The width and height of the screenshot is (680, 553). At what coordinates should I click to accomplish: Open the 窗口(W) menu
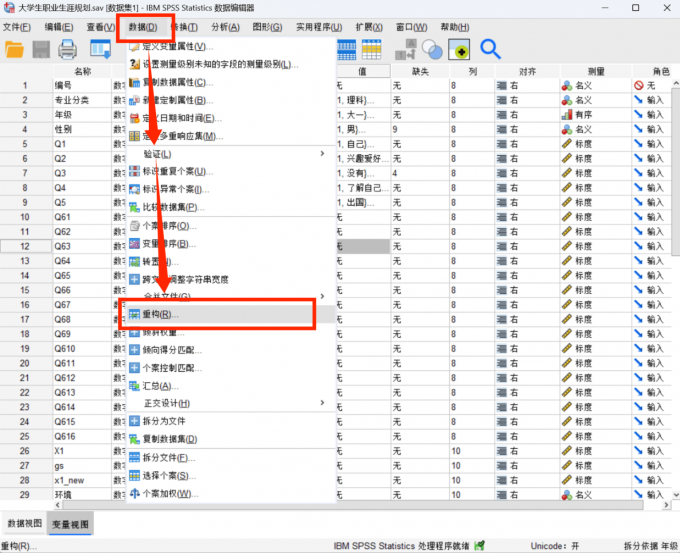pos(412,27)
